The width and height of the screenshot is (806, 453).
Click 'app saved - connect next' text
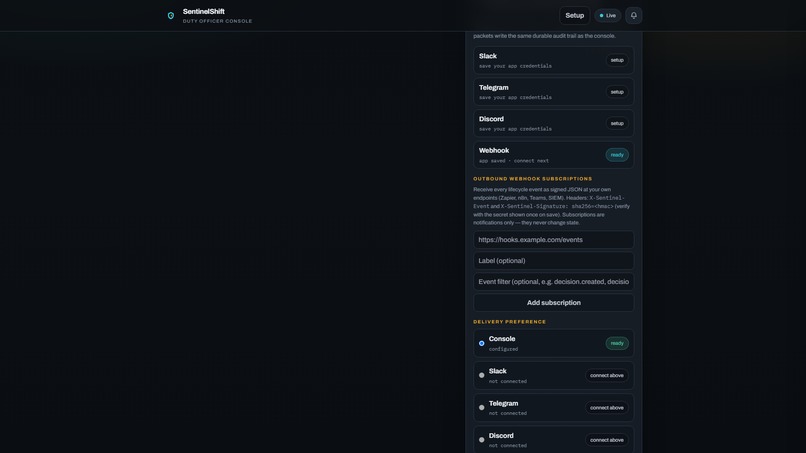coord(514,161)
